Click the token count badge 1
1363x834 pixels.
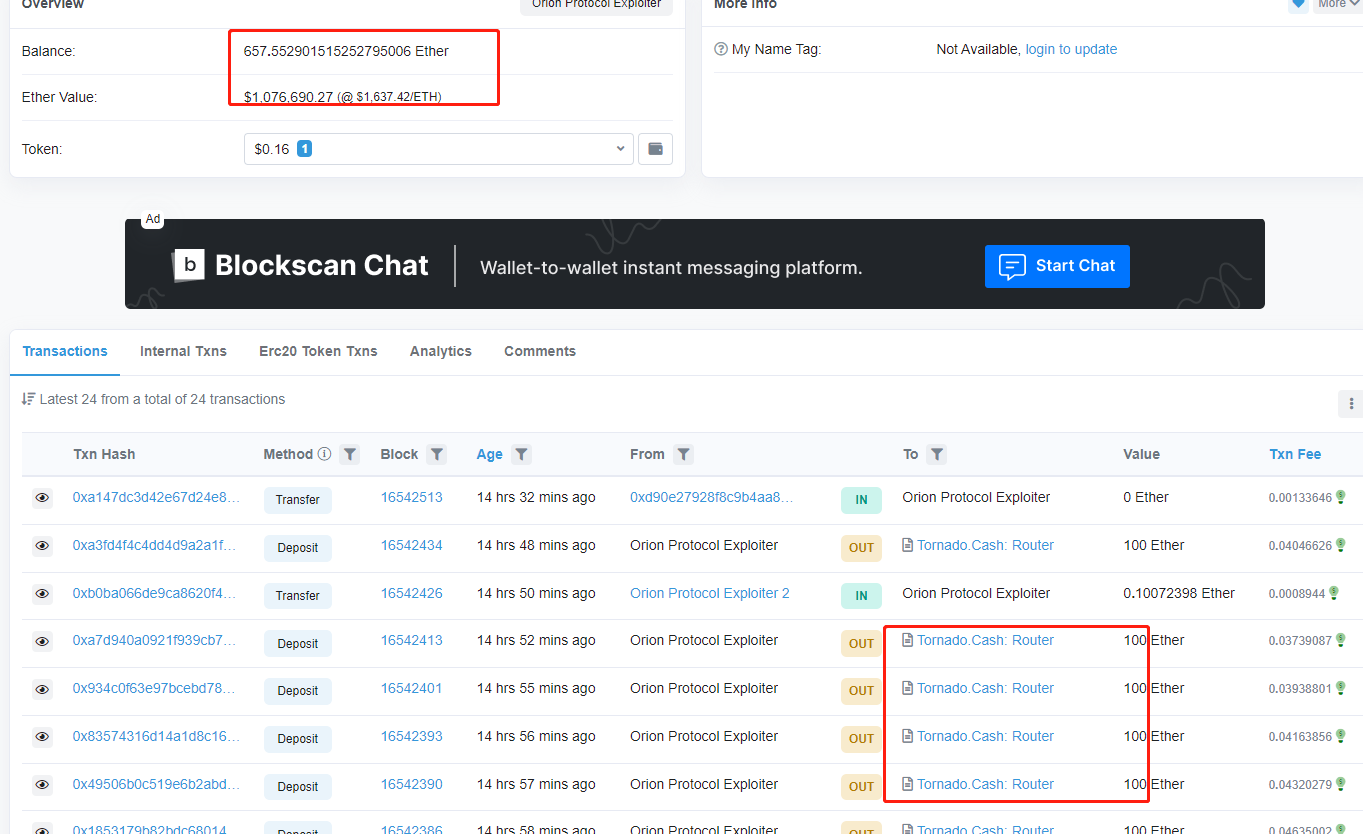(x=304, y=149)
